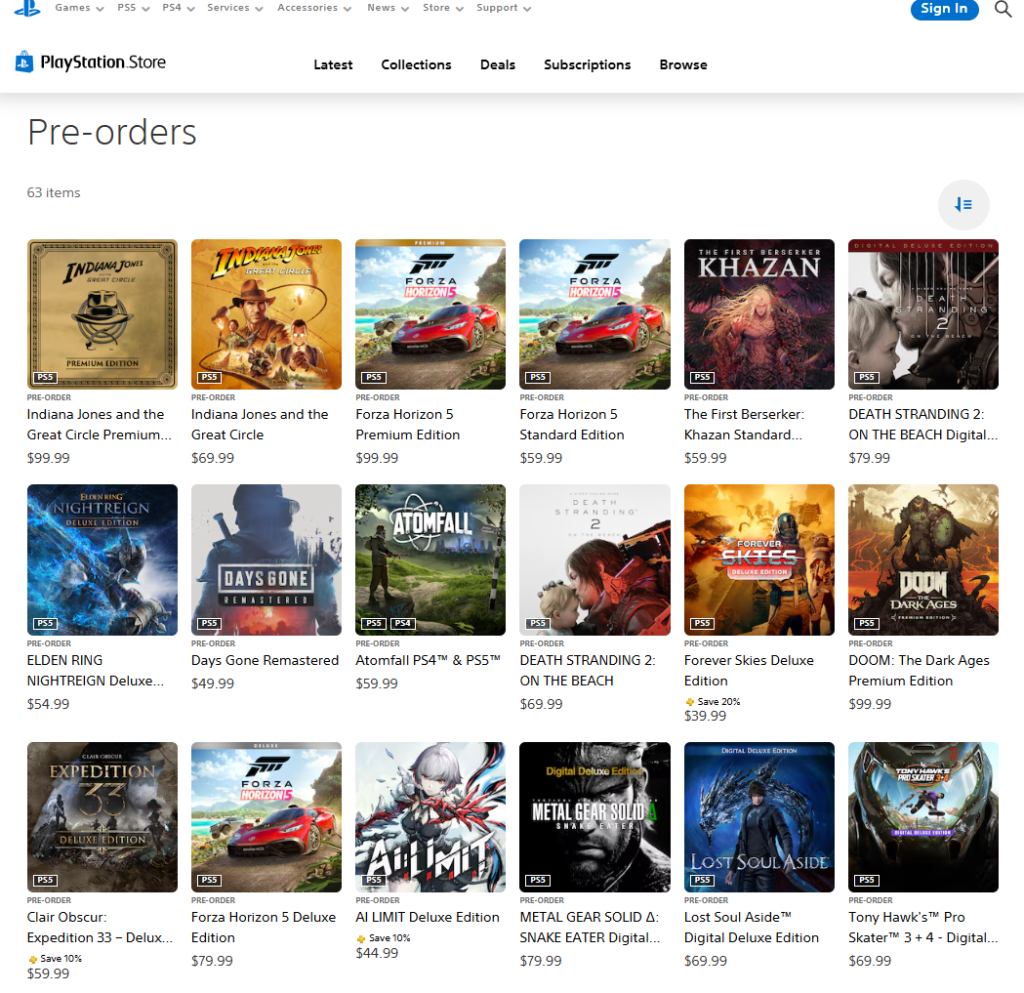Click Indiana Jones Great Circle Premium title link

click(99, 424)
